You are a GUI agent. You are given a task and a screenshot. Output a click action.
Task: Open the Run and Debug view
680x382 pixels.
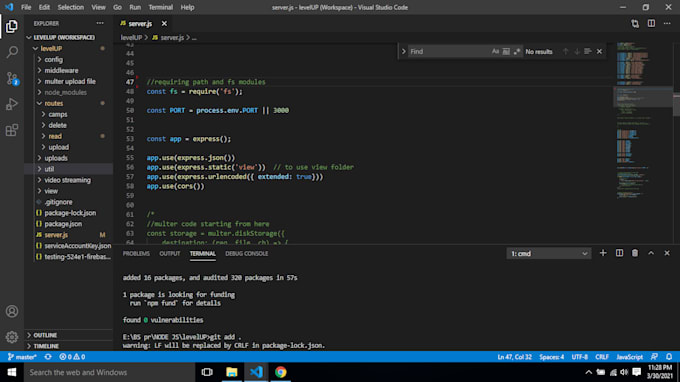(x=12, y=104)
